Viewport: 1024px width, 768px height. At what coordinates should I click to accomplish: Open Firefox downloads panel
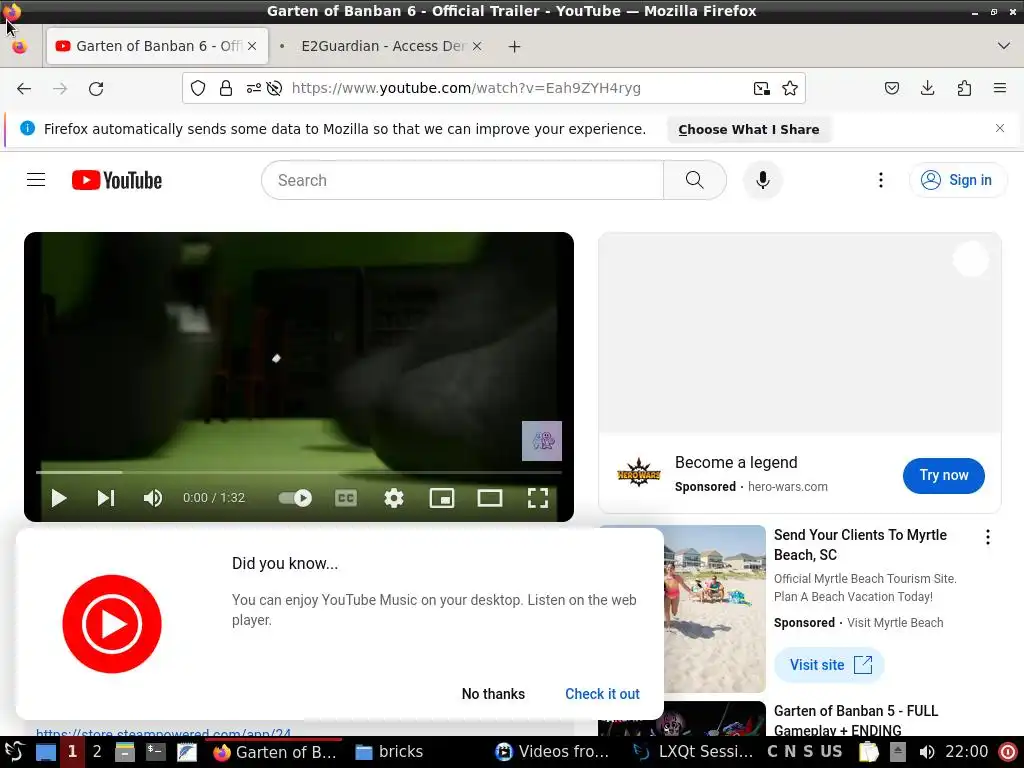coord(927,88)
